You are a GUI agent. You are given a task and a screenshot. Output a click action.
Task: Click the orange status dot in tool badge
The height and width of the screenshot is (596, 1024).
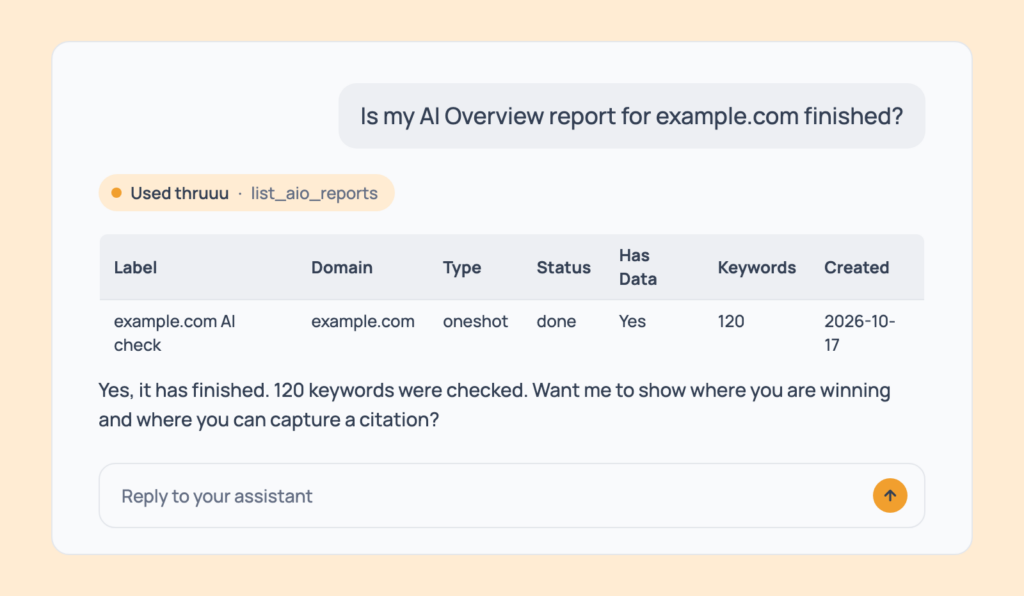pos(116,193)
